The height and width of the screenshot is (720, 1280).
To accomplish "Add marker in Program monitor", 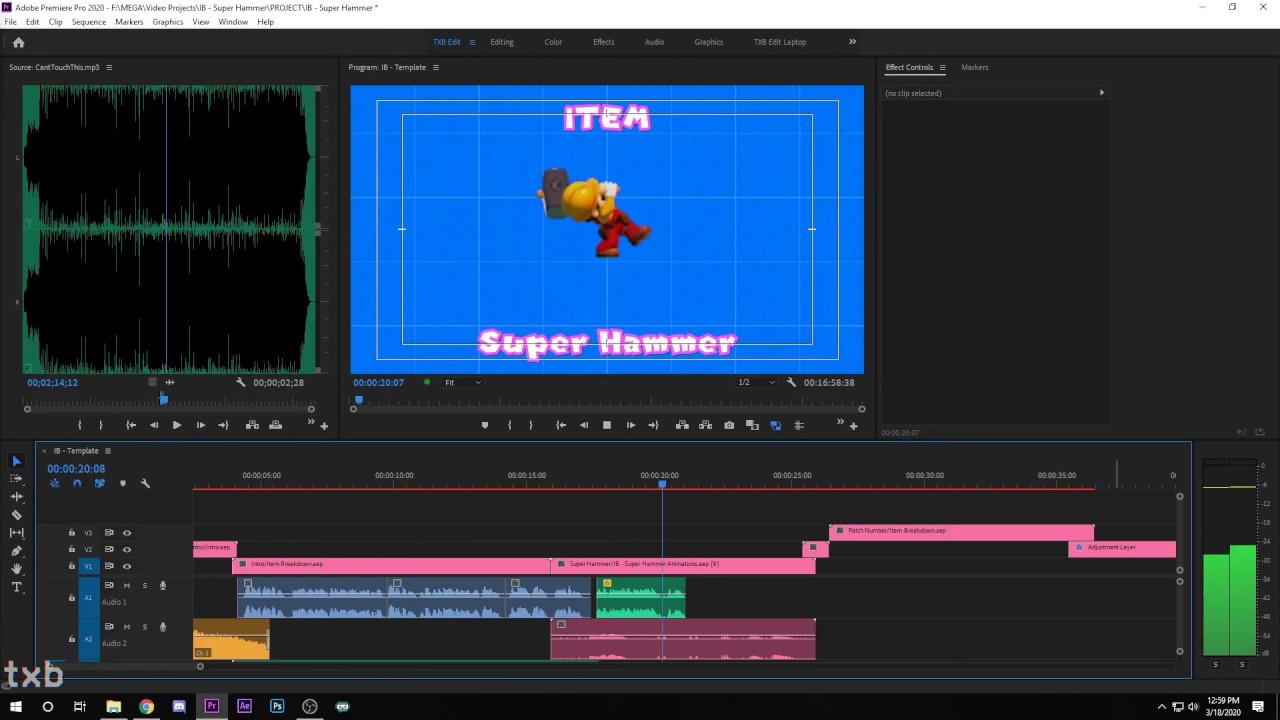I will (x=485, y=425).
